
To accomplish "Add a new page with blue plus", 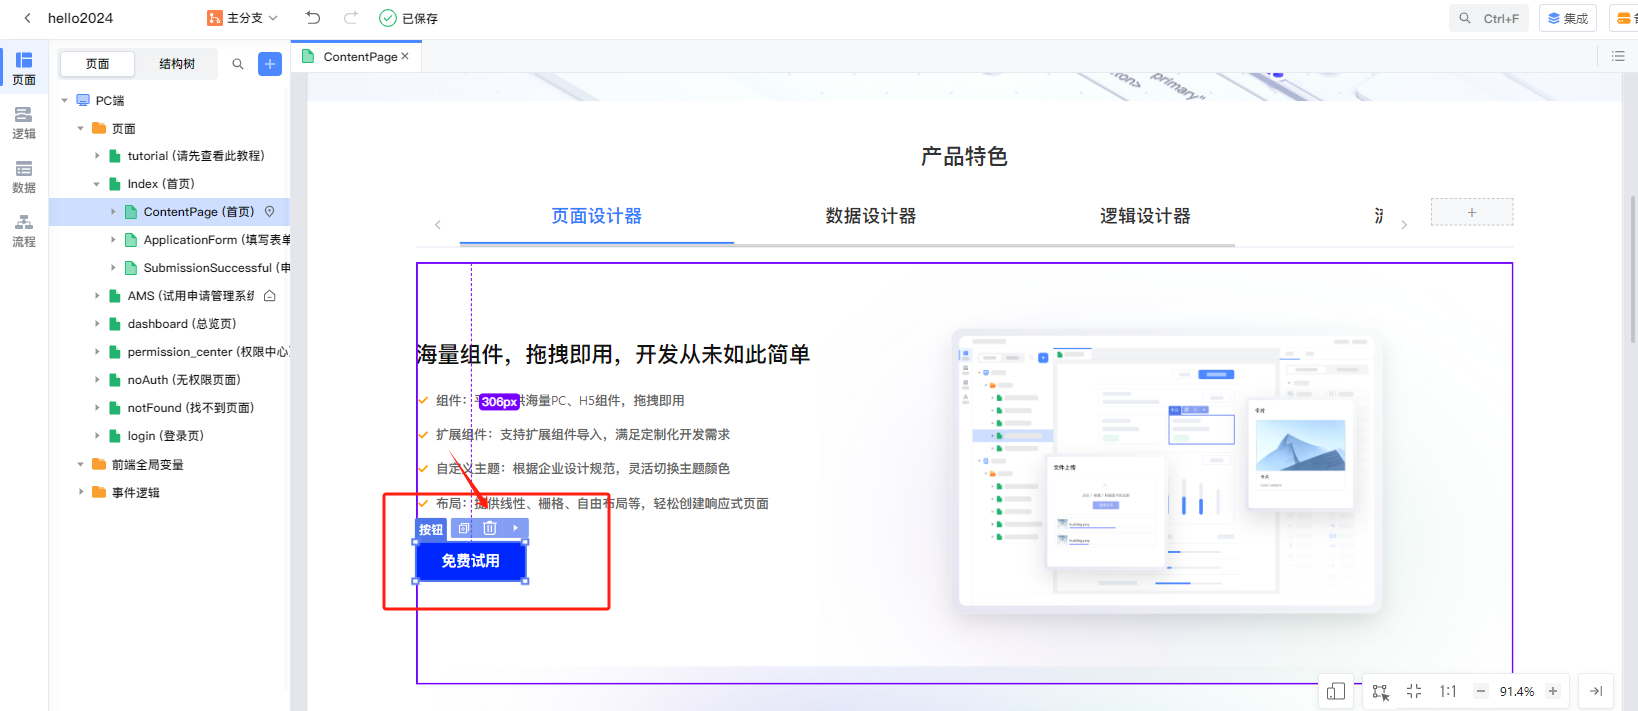I will (270, 64).
